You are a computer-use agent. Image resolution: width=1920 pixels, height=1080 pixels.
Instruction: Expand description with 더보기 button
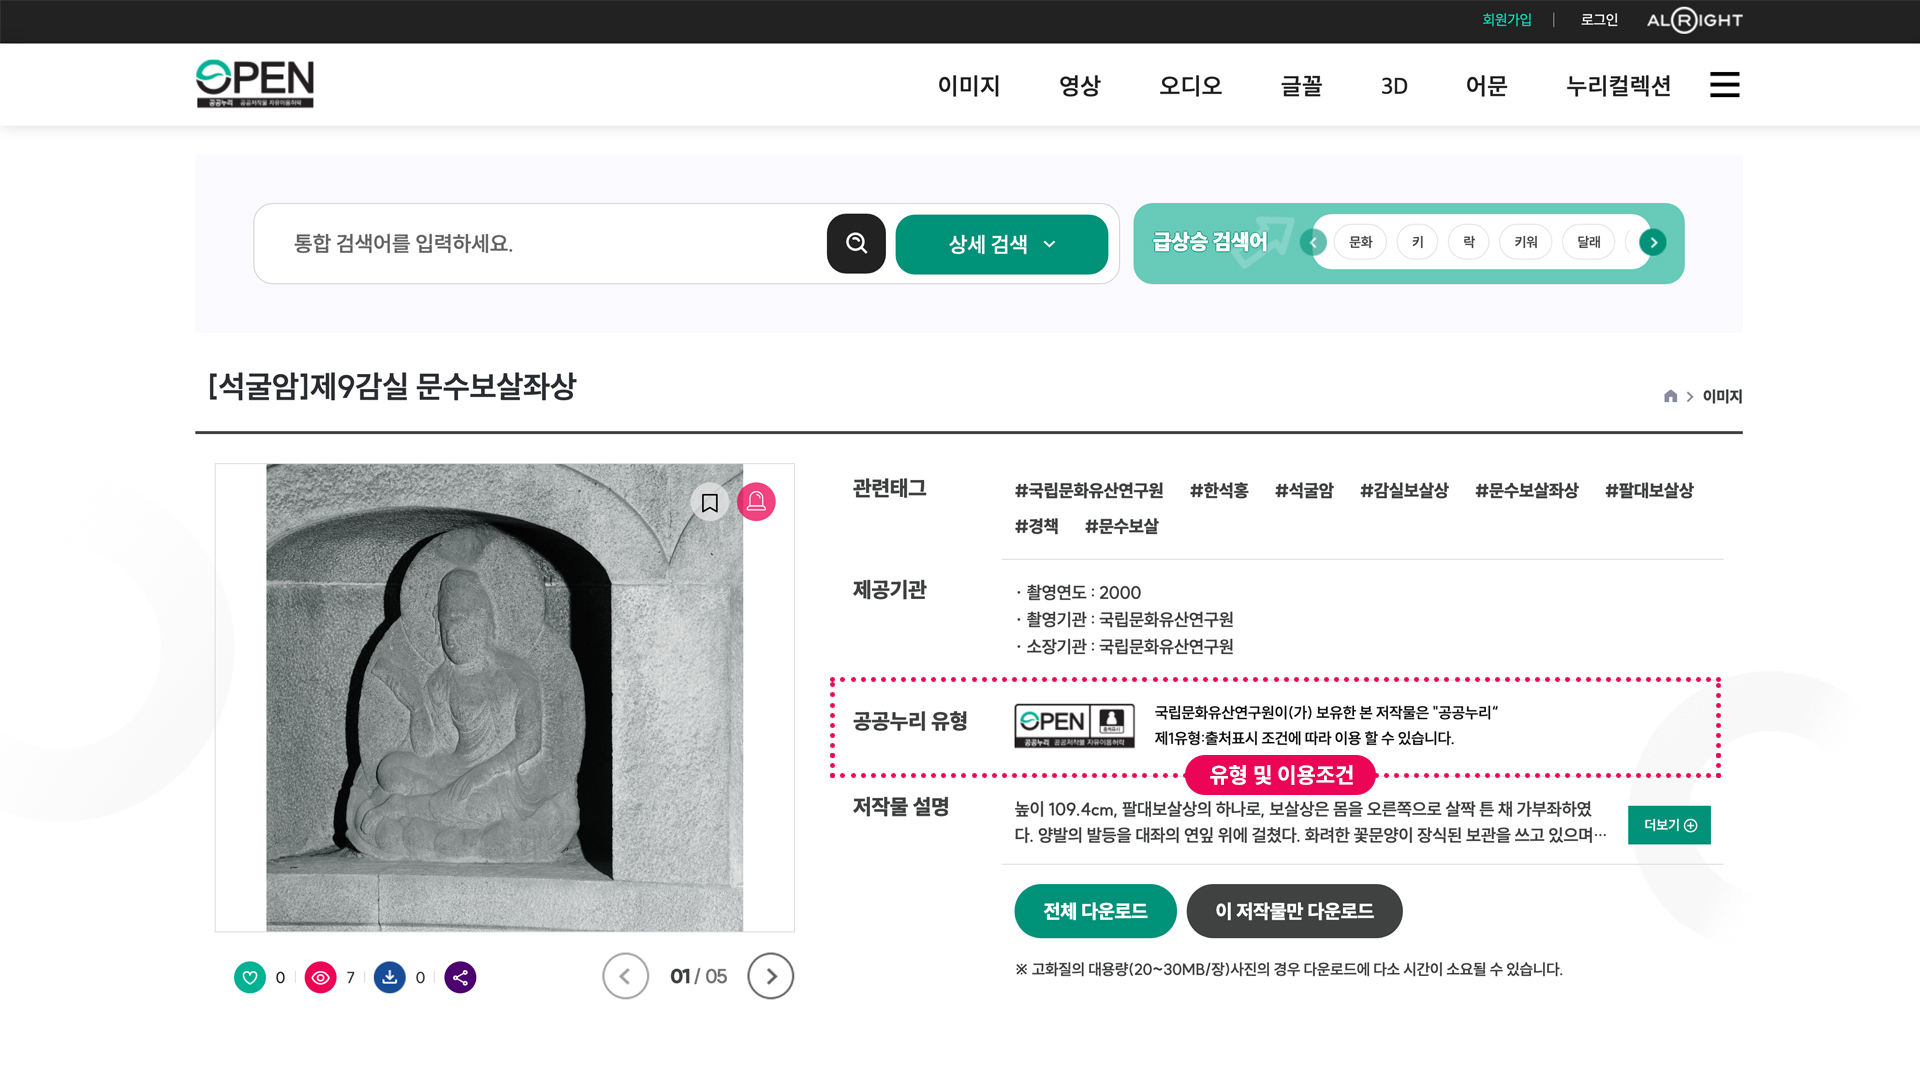pos(1669,825)
